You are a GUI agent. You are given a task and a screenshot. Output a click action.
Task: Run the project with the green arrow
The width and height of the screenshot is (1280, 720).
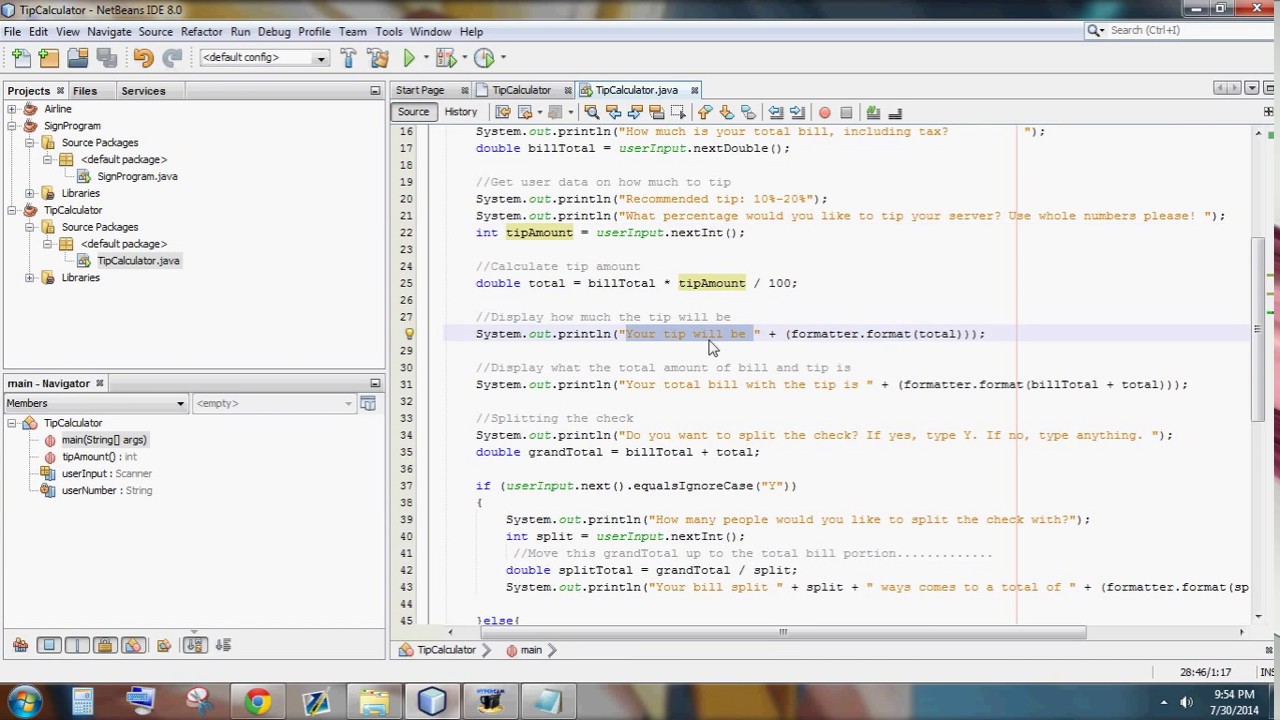tap(409, 58)
